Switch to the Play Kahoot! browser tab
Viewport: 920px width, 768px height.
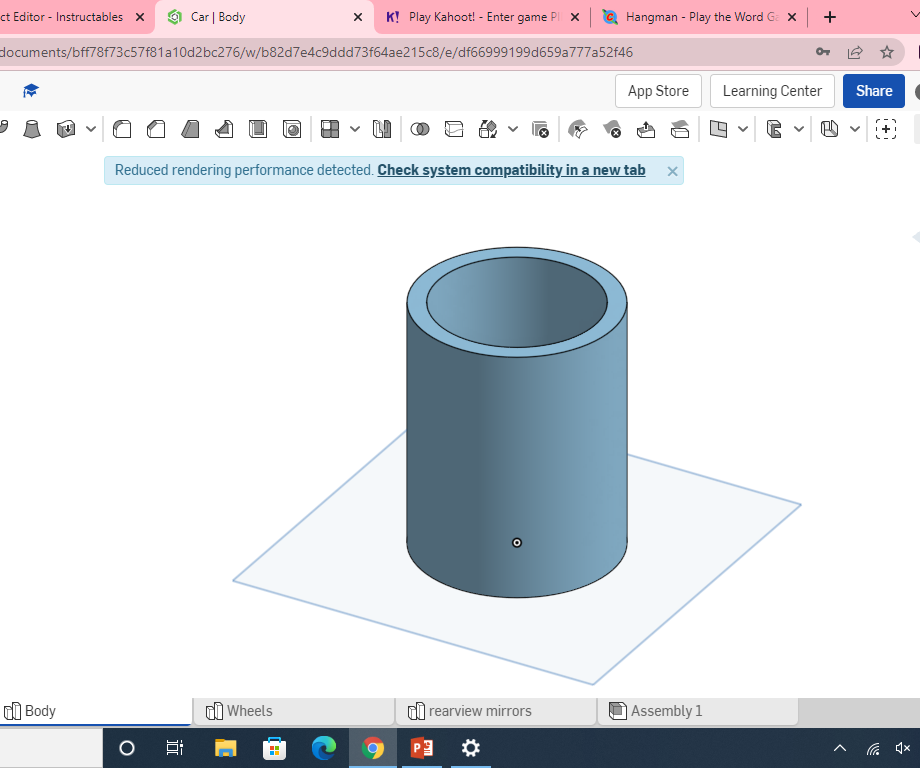pos(483,17)
